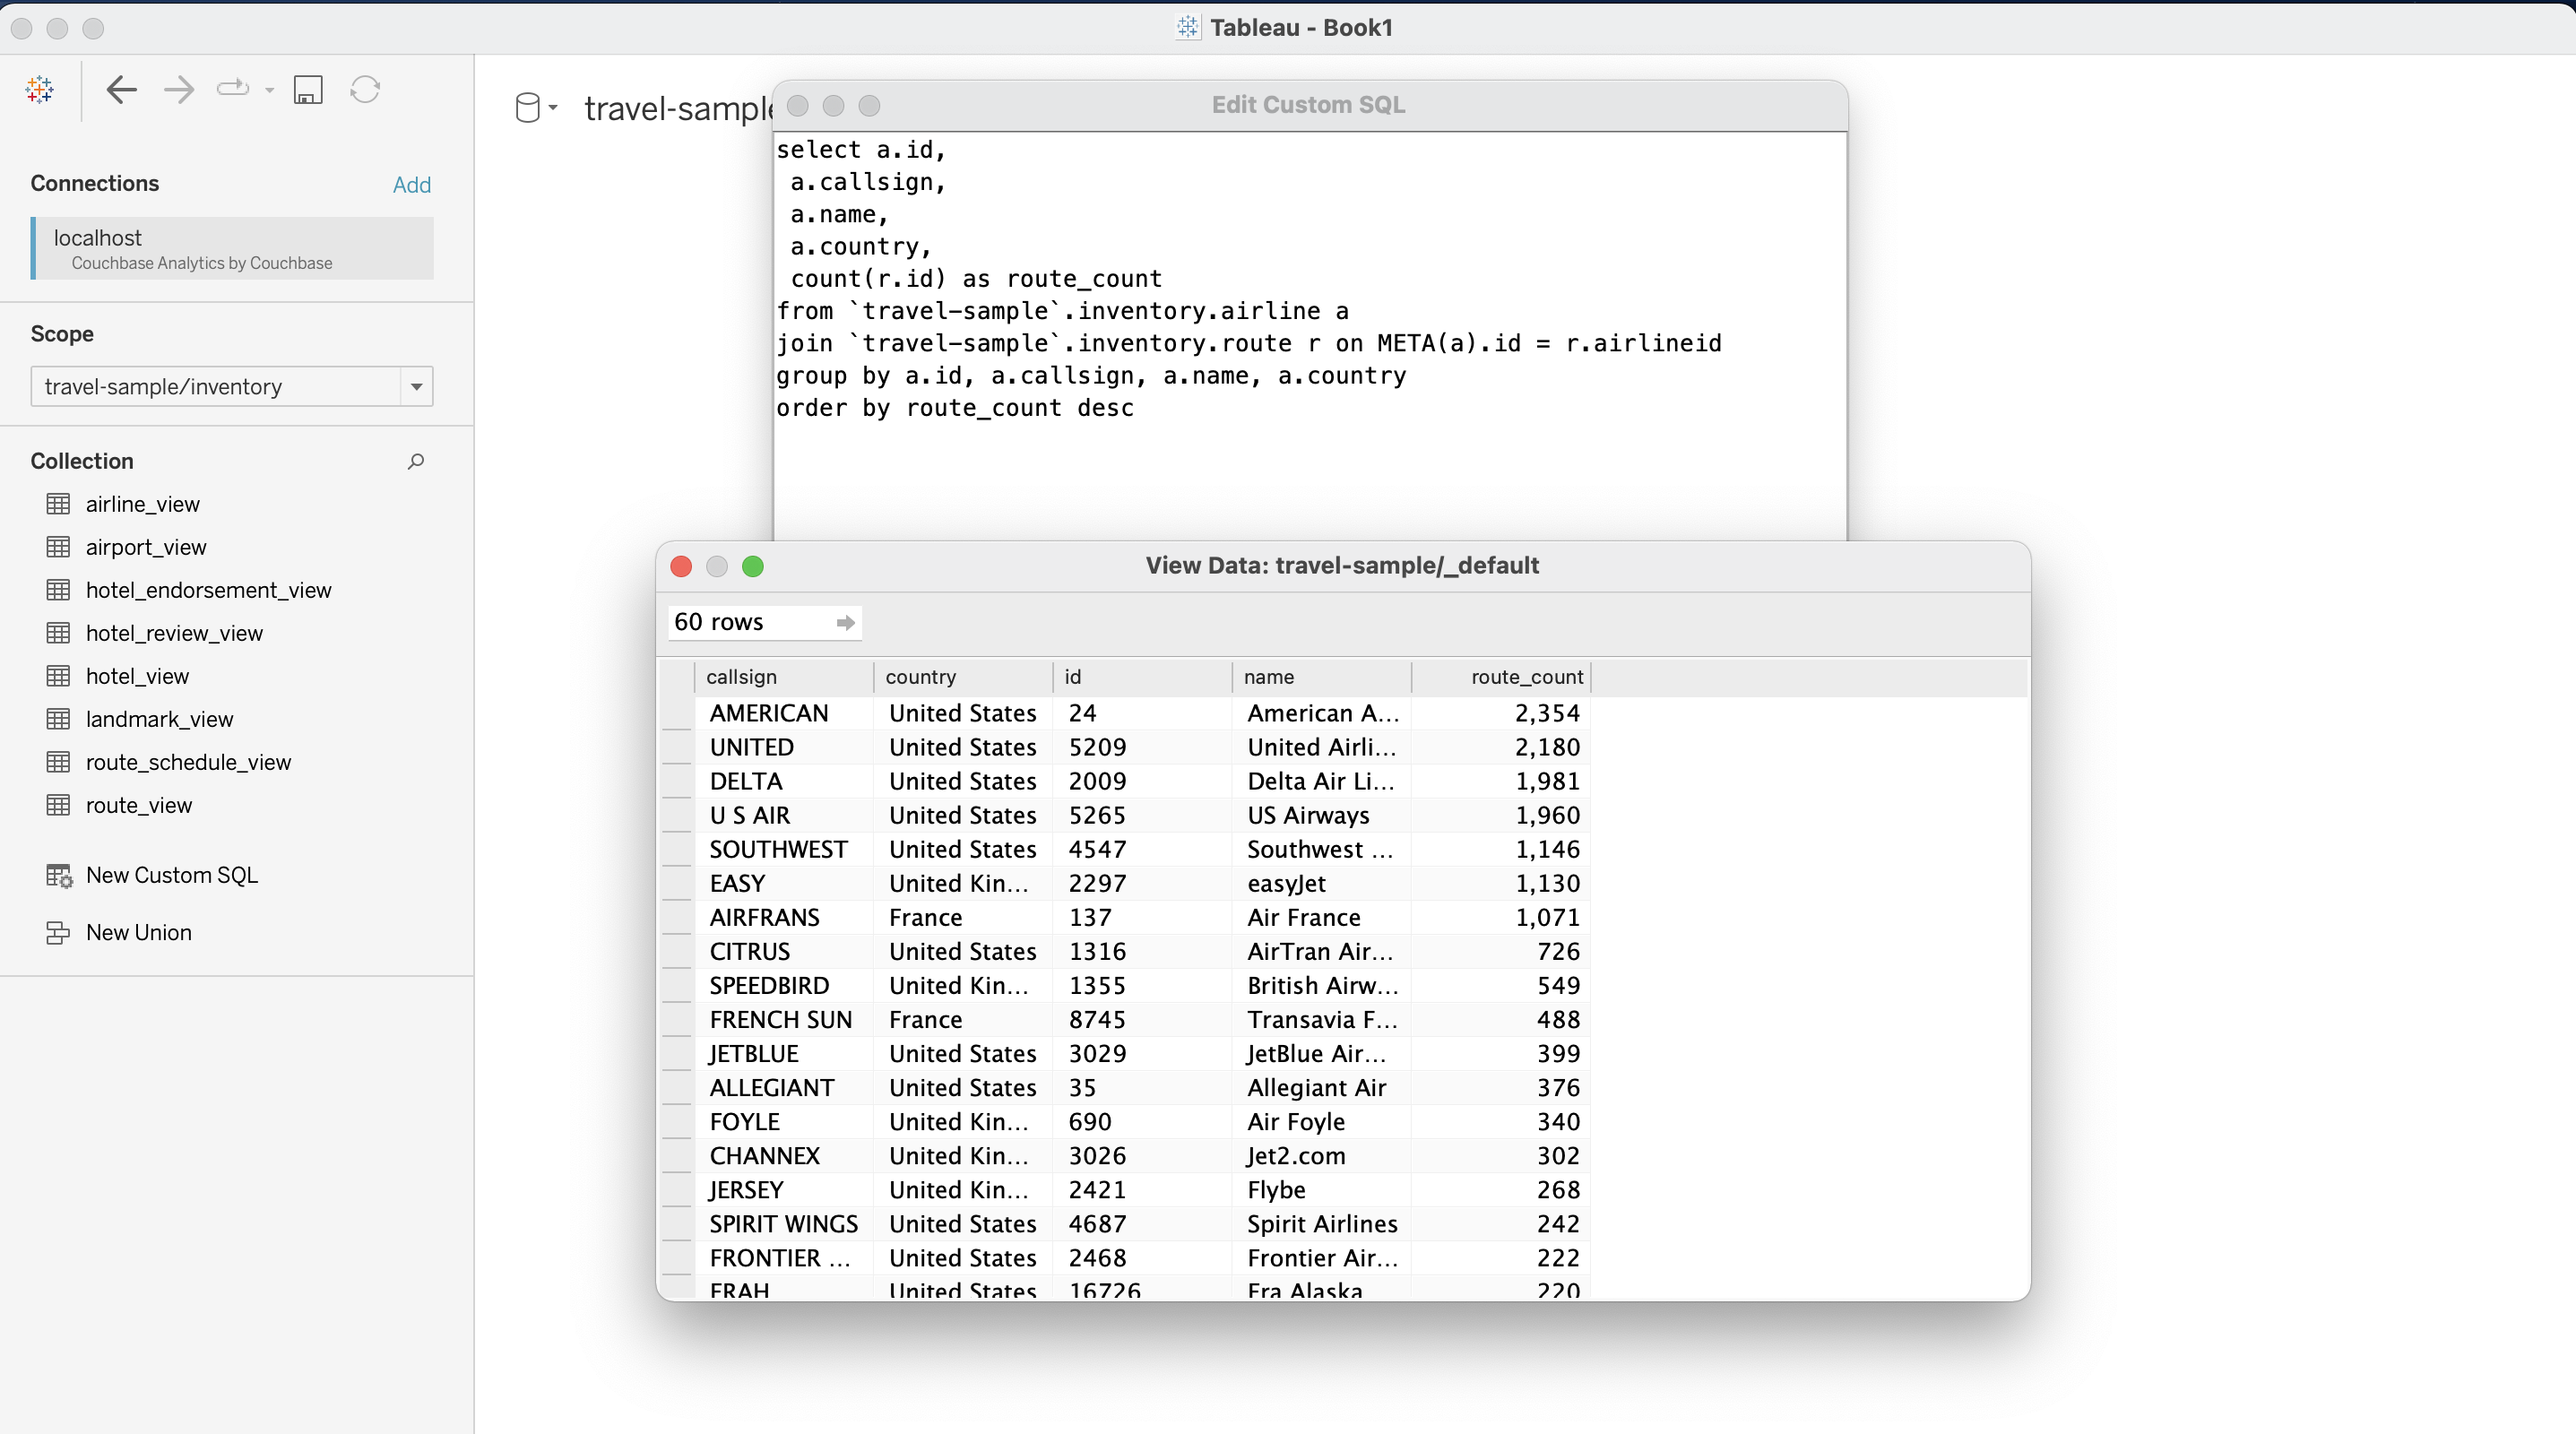The height and width of the screenshot is (1434, 2576).
Task: Close the View Data window with red button
Action: point(681,566)
